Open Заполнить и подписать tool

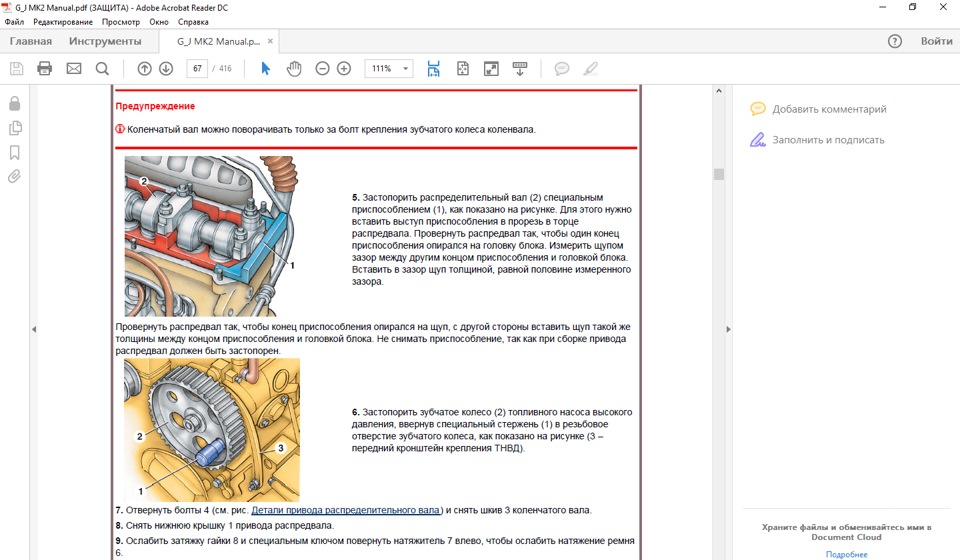click(x=817, y=140)
